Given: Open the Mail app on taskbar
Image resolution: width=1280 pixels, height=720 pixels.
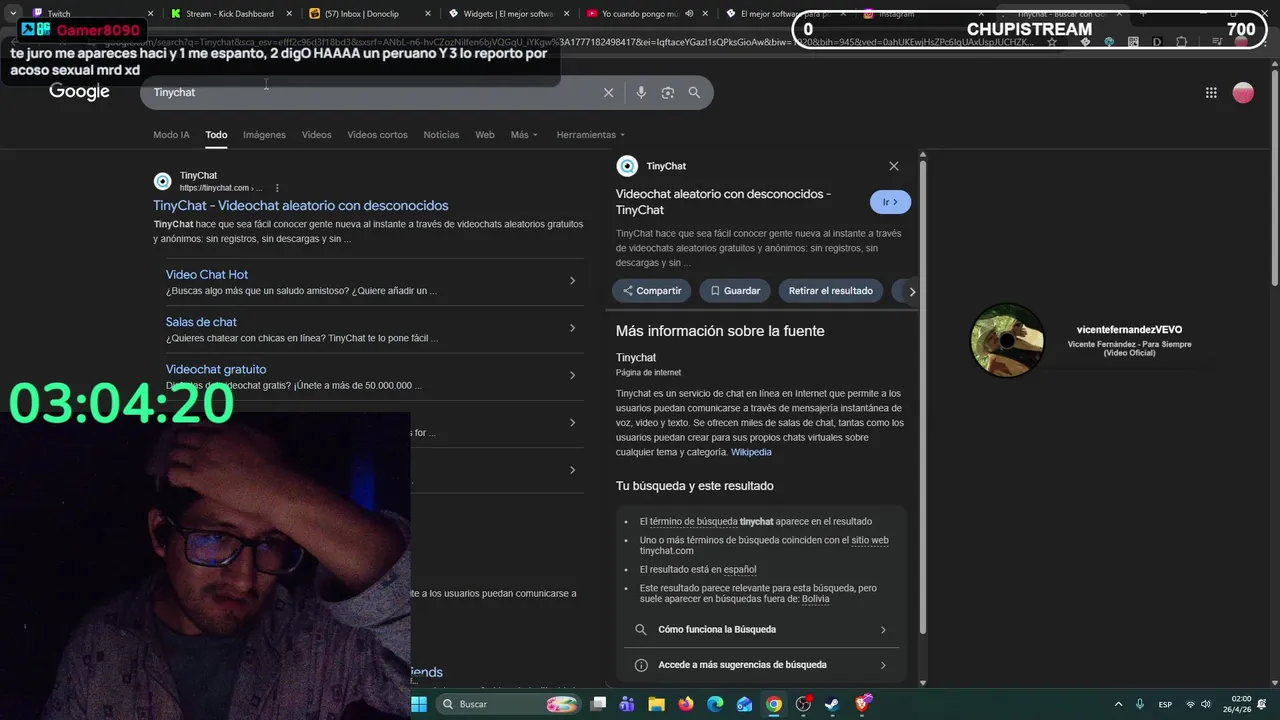Looking at the screenshot, I should pyautogui.click(x=744, y=704).
